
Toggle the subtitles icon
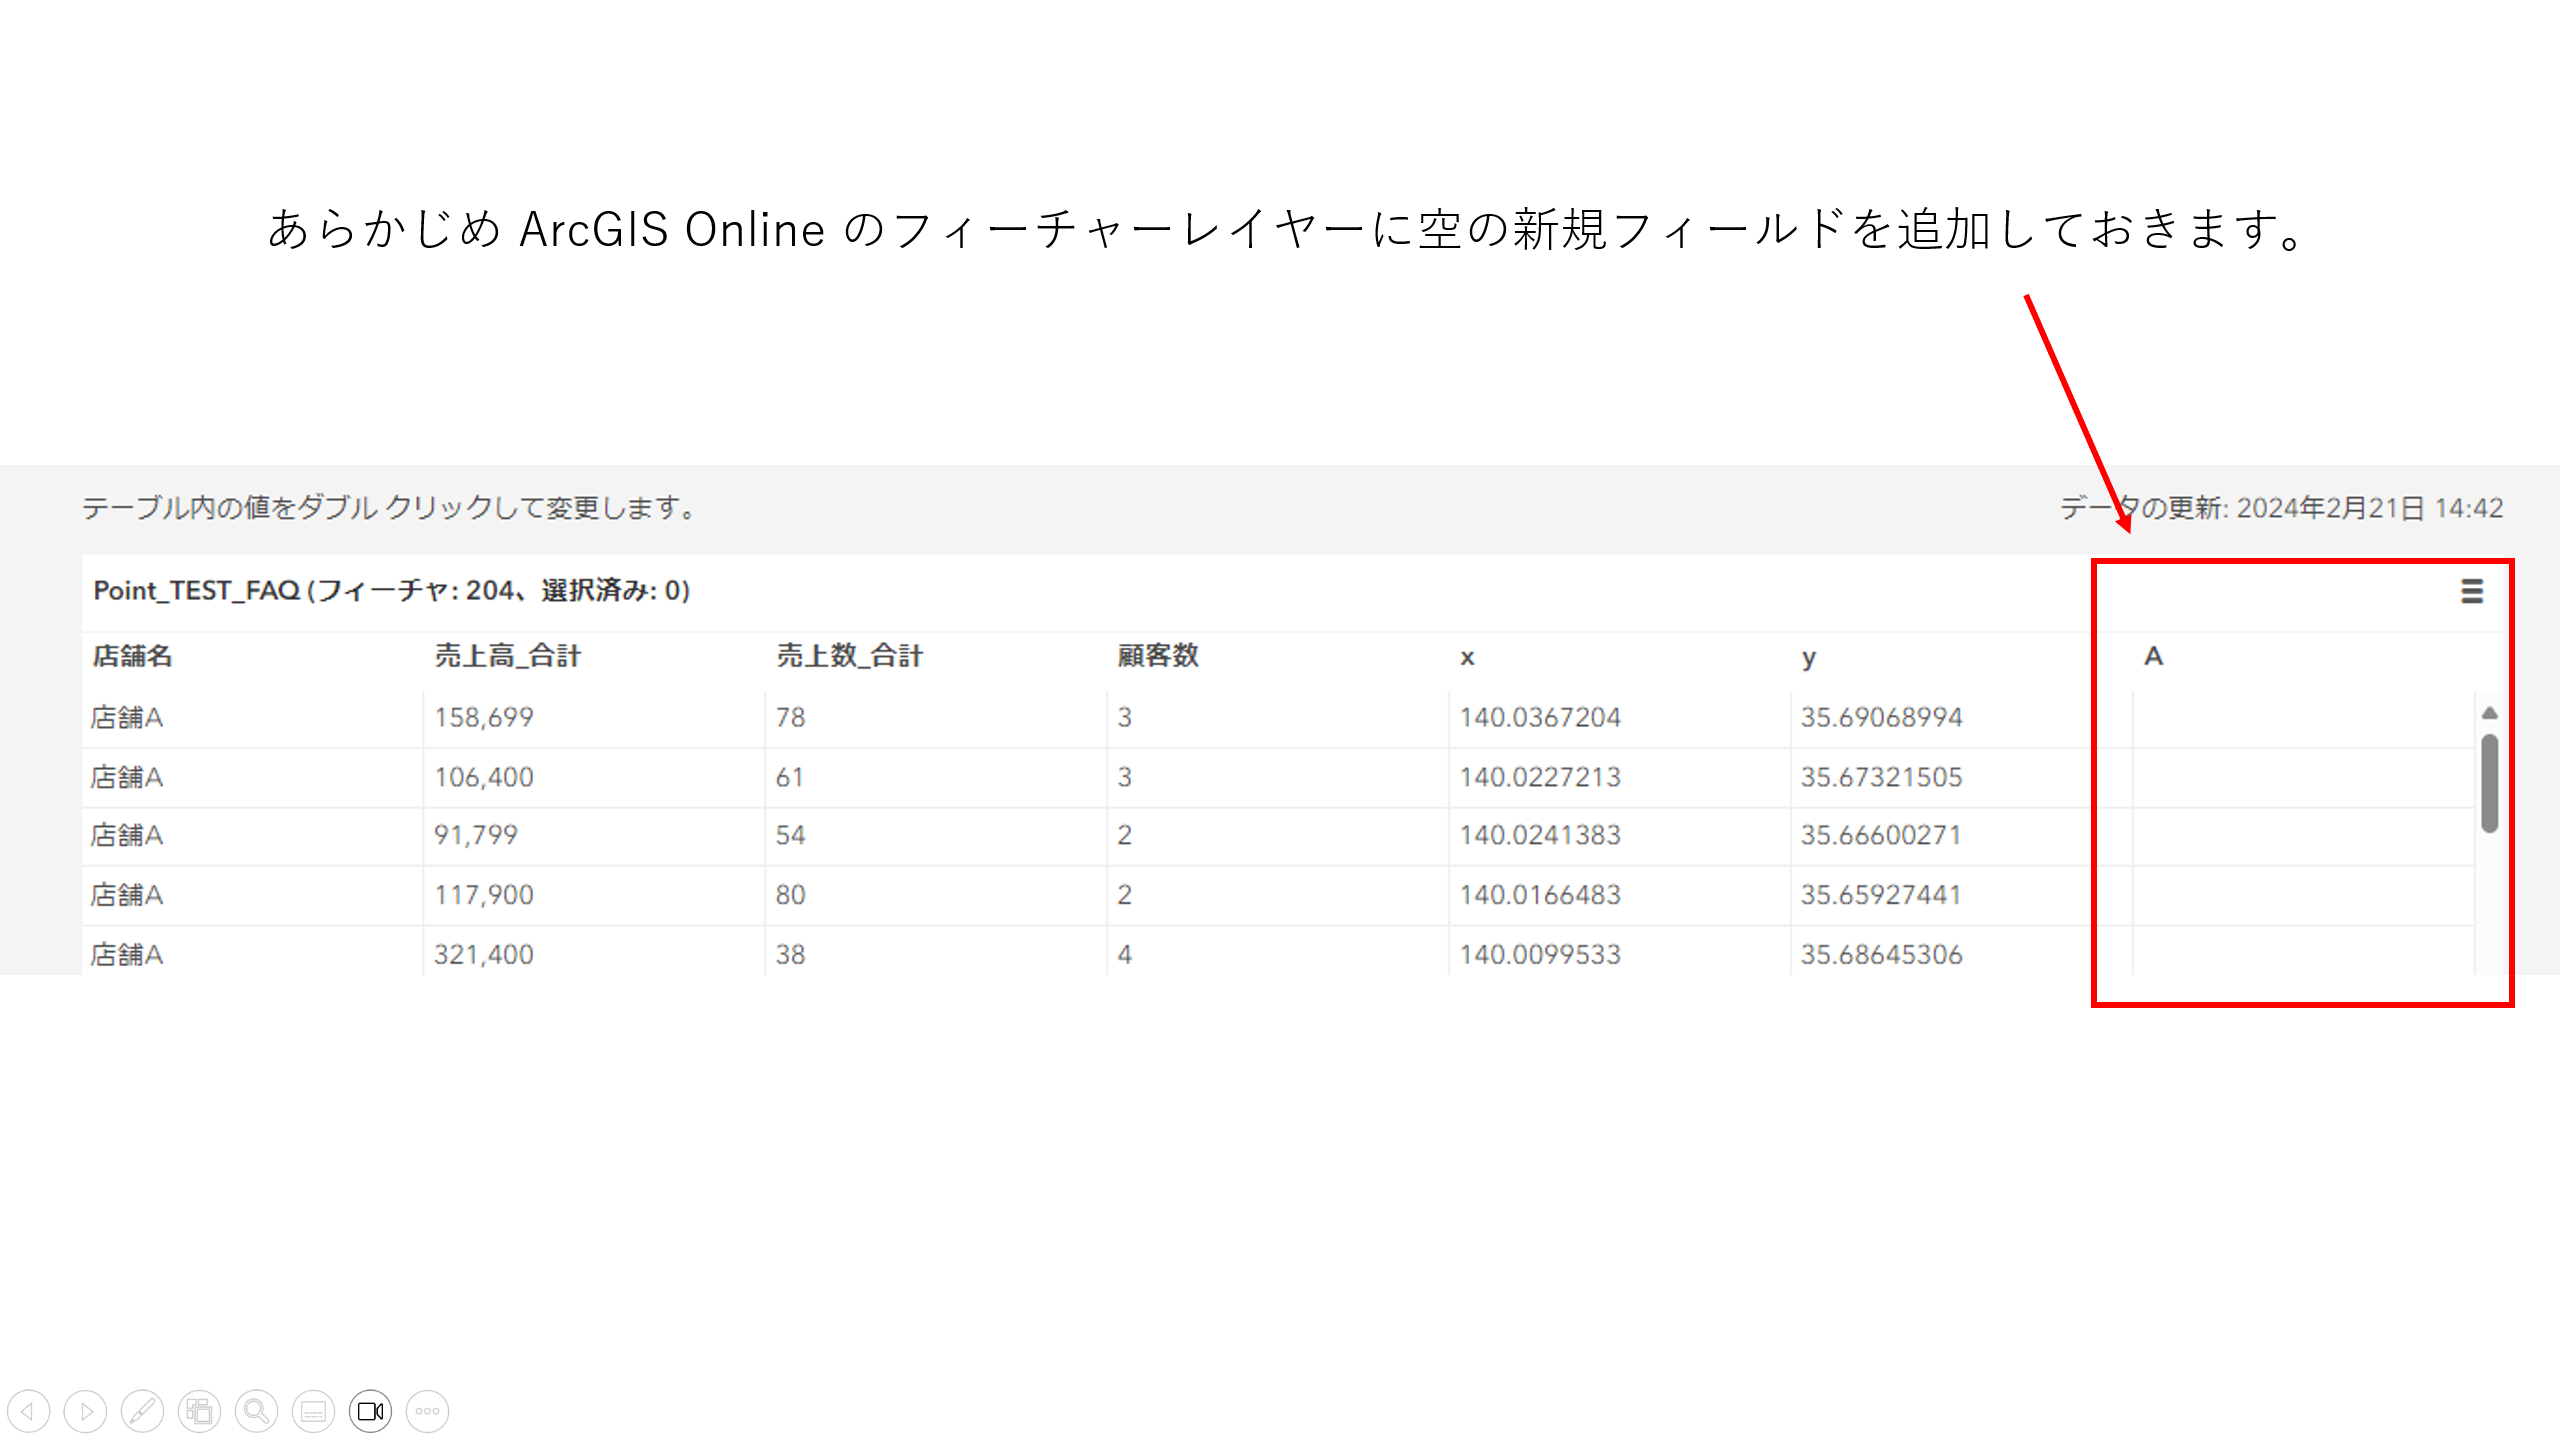click(x=313, y=1411)
